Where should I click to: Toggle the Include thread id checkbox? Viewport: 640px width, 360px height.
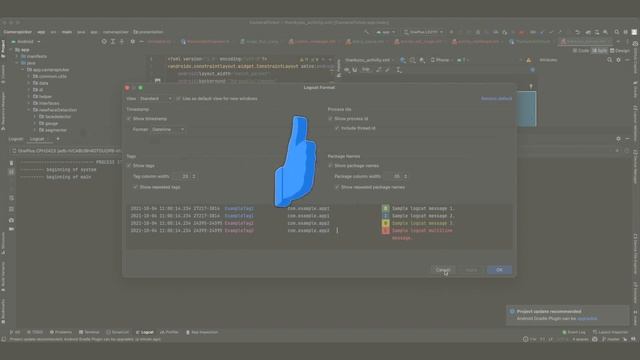coord(337,128)
